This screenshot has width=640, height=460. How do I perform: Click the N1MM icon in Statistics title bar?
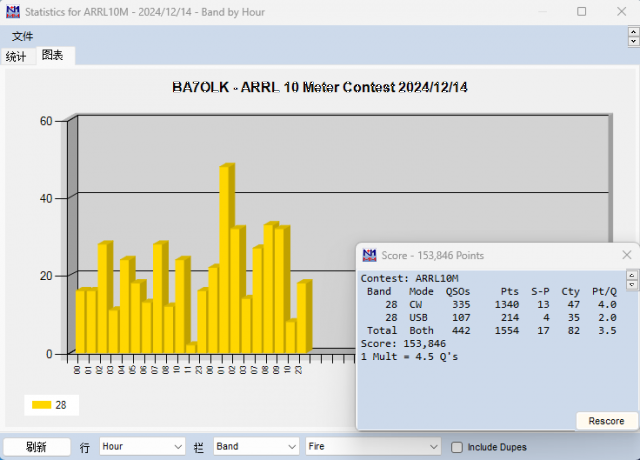tap(13, 12)
